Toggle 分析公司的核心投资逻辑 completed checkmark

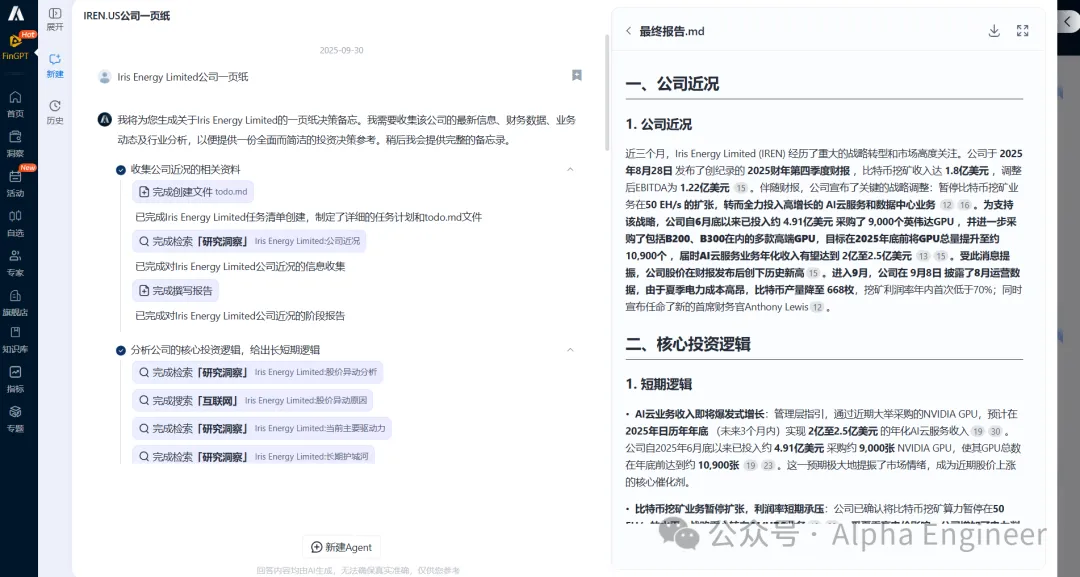click(121, 350)
